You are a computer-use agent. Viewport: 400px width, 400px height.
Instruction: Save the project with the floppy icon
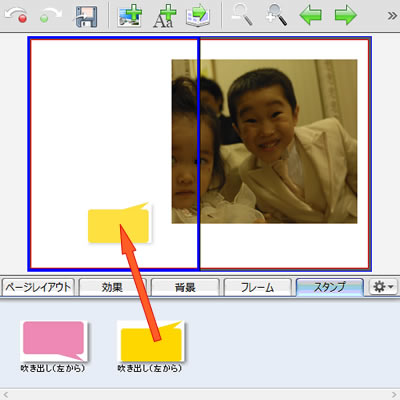[86, 17]
